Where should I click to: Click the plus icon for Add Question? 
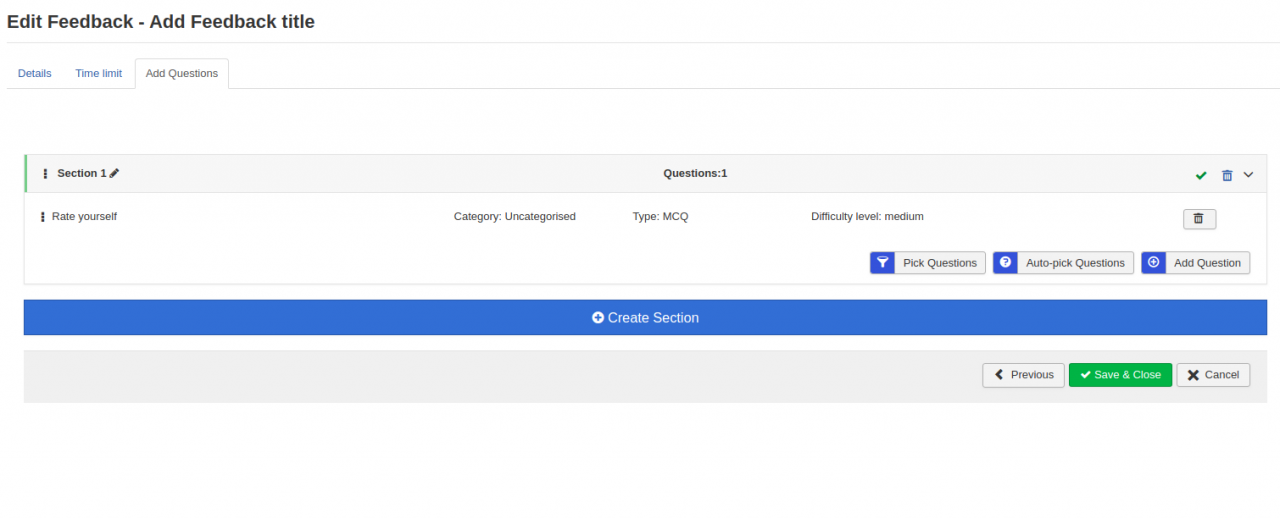coord(1153,263)
